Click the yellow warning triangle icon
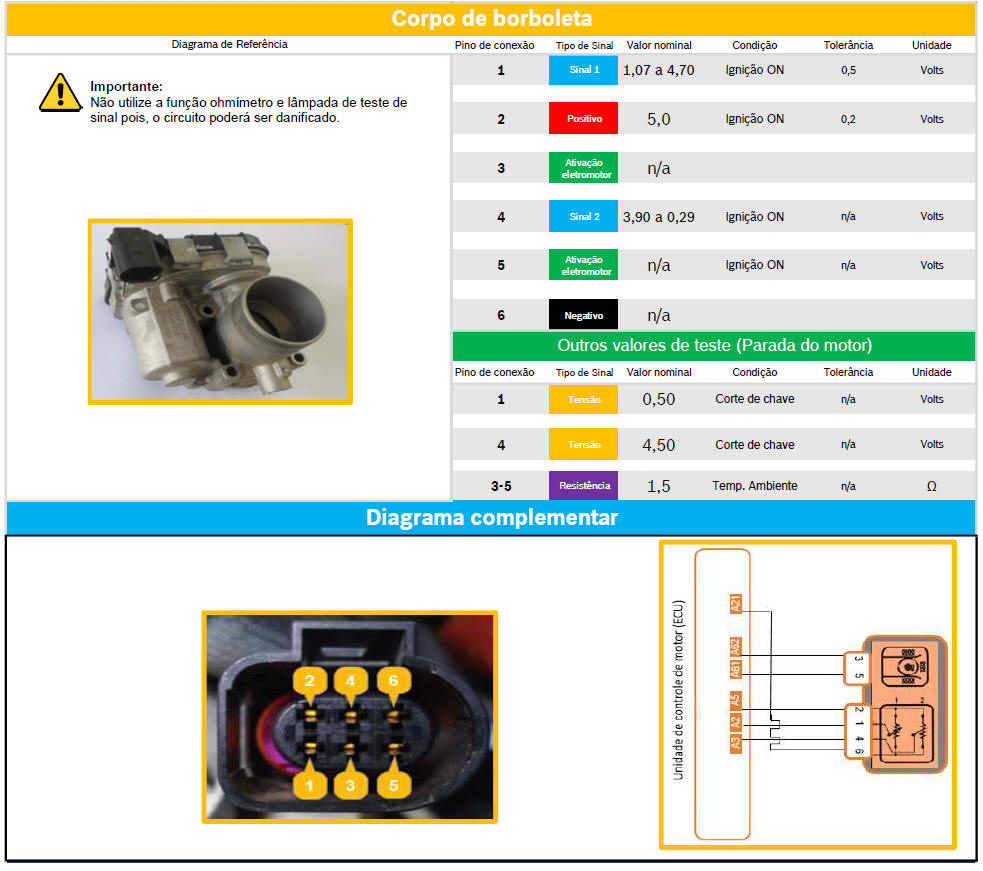The height and width of the screenshot is (871, 983). pos(60,92)
